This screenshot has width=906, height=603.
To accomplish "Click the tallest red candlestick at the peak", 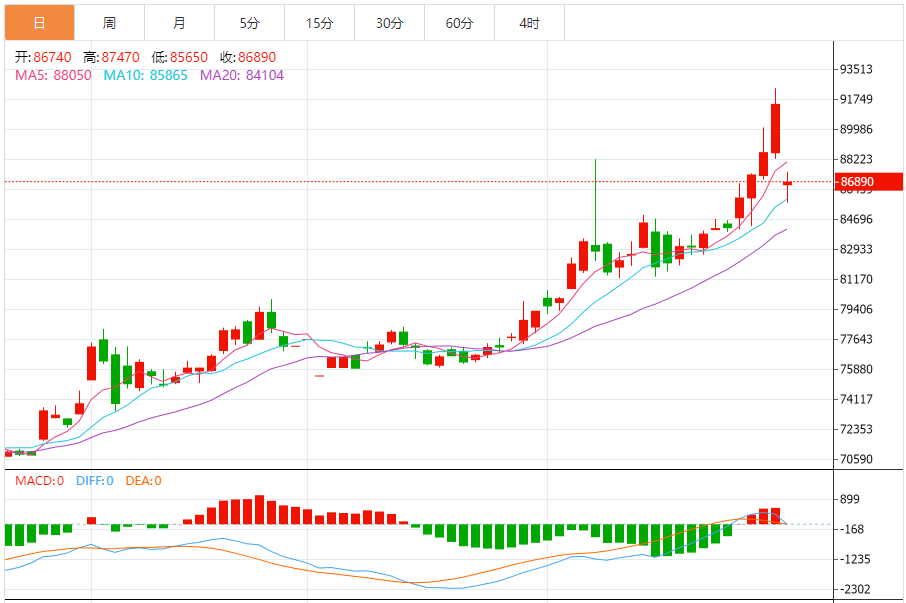I will (x=775, y=128).
